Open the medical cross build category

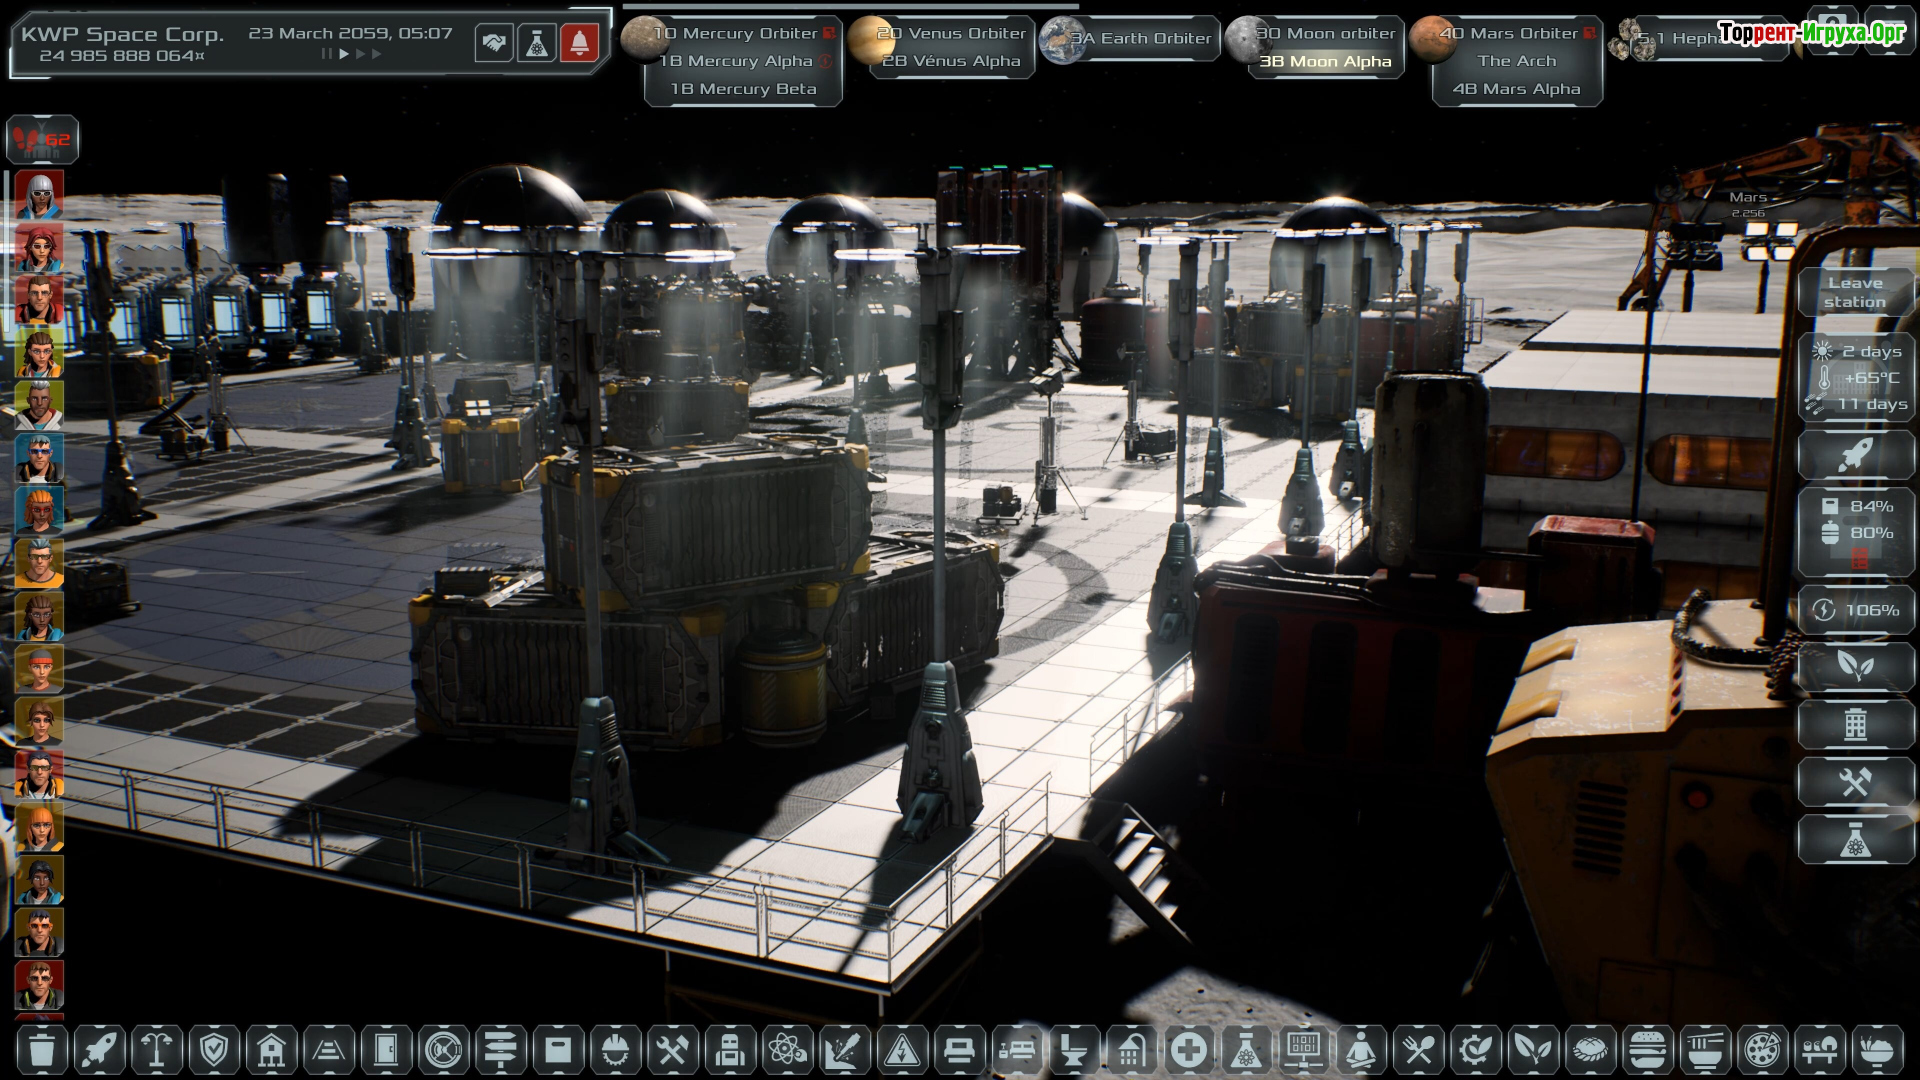(1189, 1050)
